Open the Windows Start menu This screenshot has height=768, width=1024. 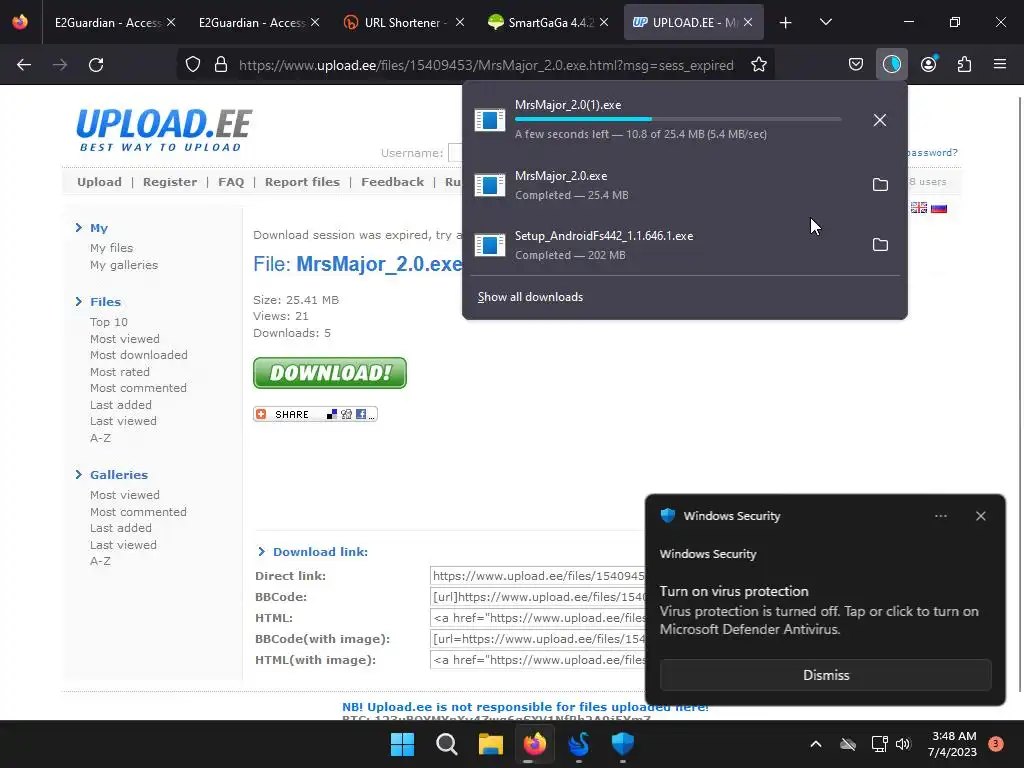pyautogui.click(x=402, y=744)
